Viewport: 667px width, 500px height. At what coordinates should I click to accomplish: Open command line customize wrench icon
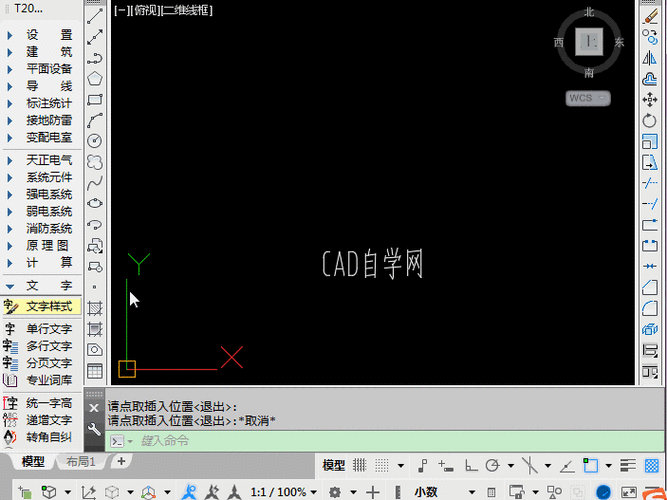[94, 429]
